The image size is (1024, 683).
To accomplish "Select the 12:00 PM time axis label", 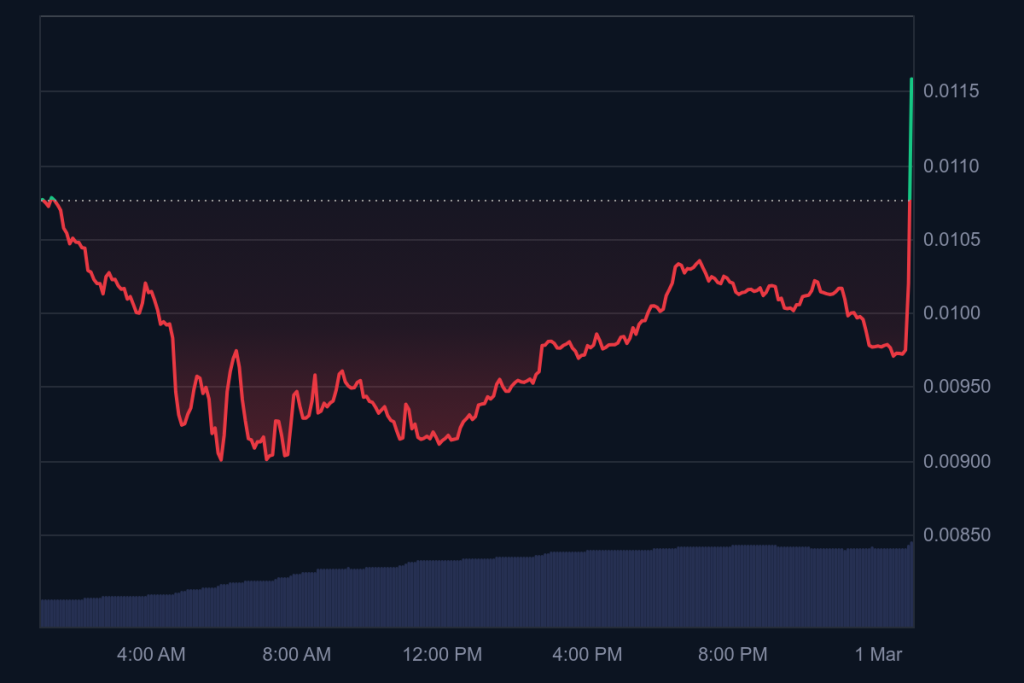I will point(441,655).
